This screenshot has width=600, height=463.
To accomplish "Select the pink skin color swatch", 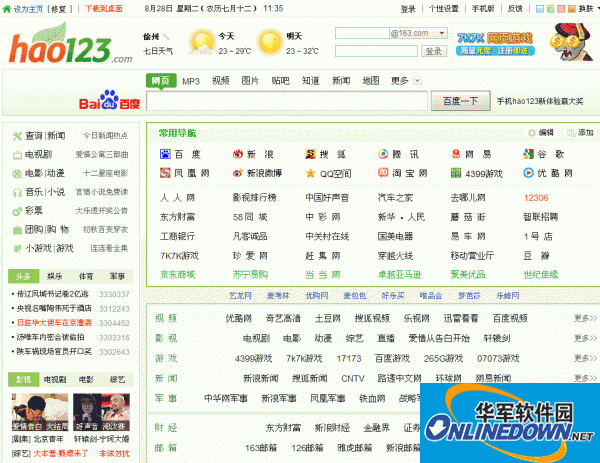I will tap(561, 9).
